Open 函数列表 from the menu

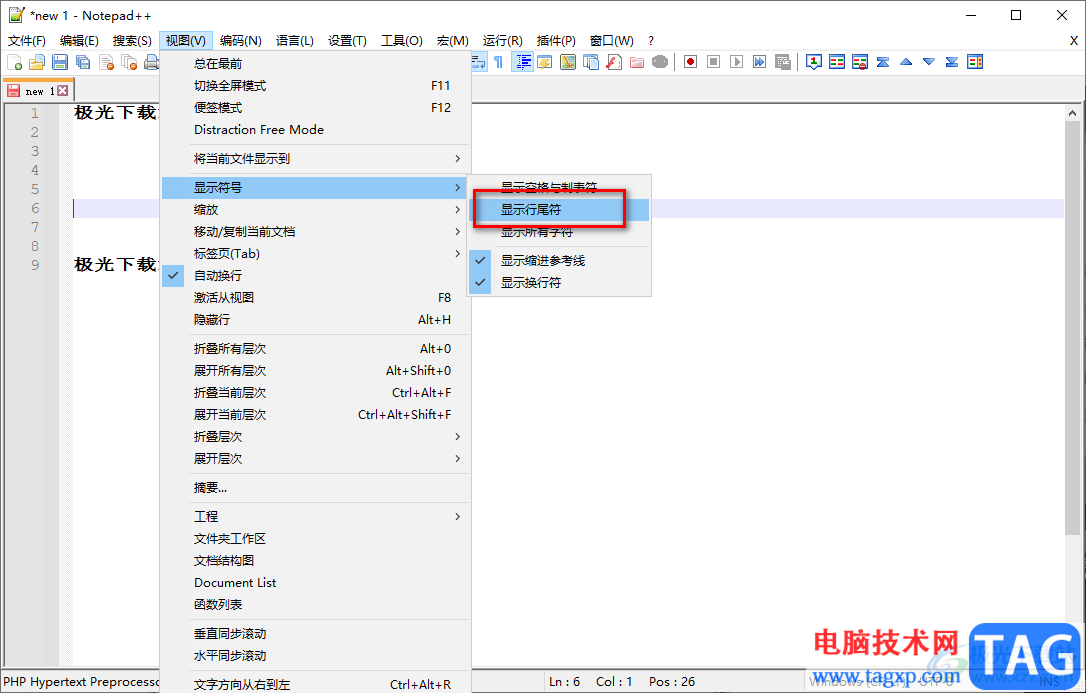click(315, 604)
